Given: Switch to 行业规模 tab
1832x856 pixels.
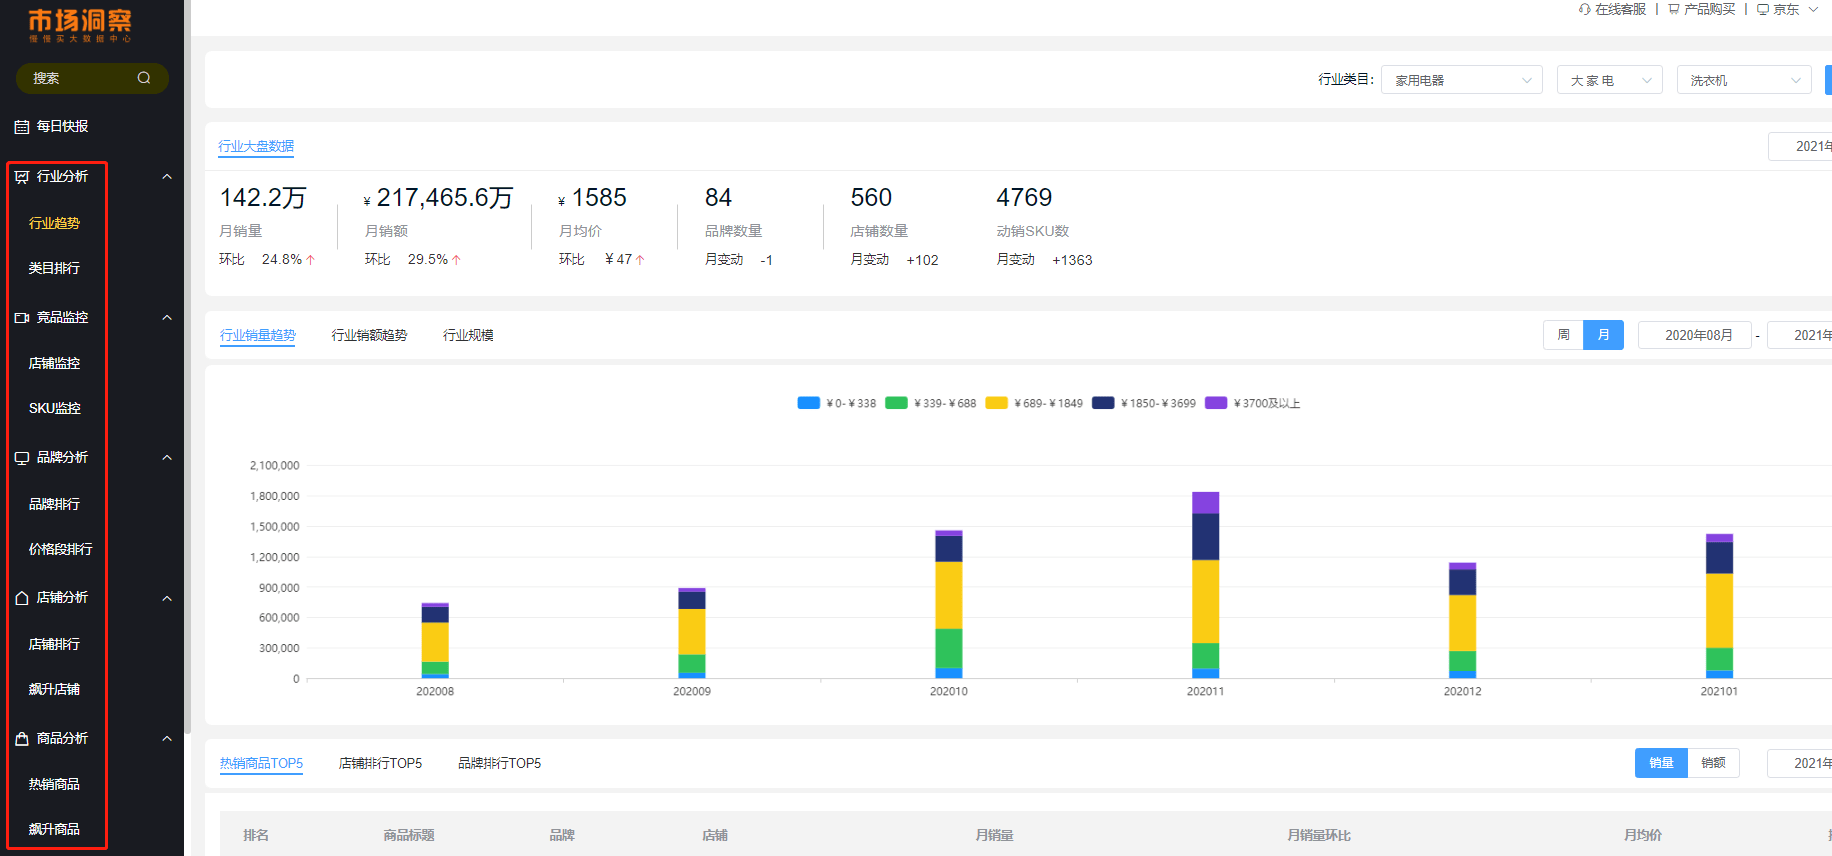Looking at the screenshot, I should click(x=468, y=335).
